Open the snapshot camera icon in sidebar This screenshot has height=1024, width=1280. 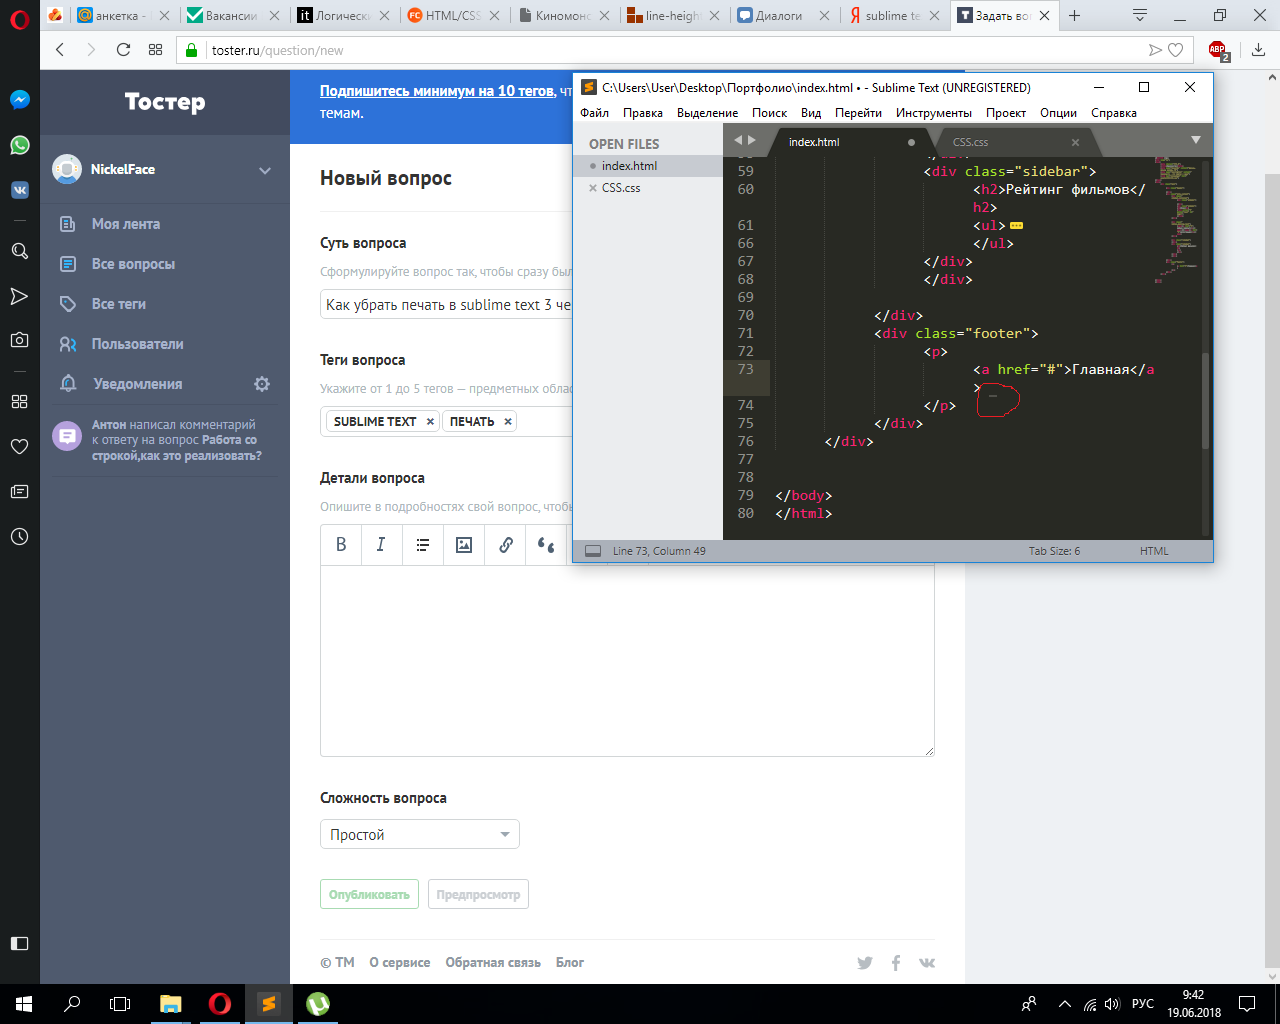pyautogui.click(x=20, y=340)
